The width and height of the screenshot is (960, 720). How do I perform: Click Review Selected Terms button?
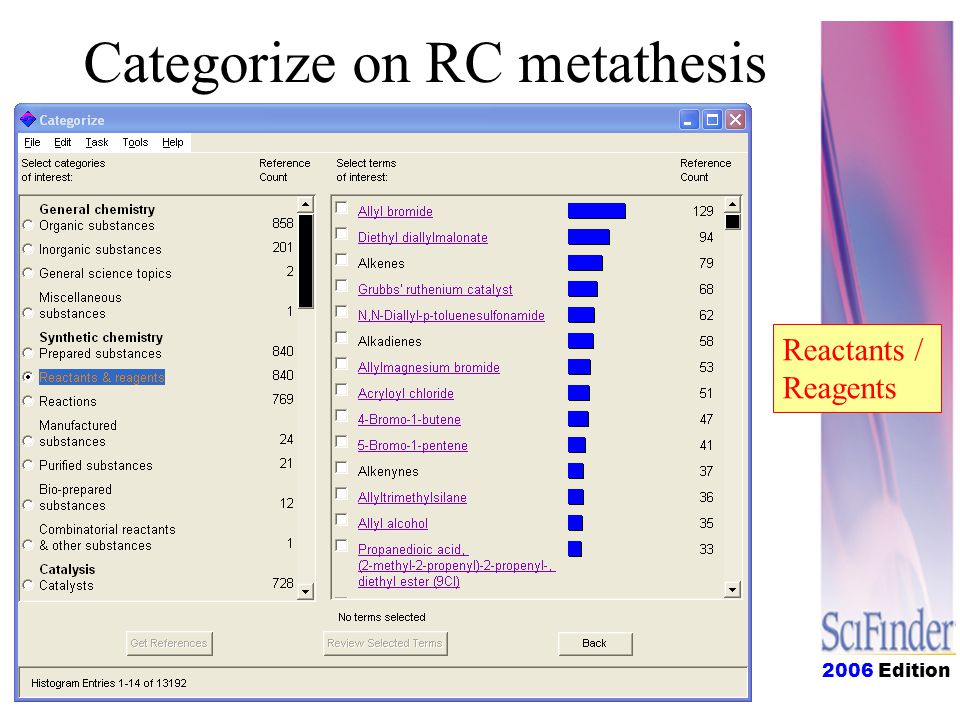(x=385, y=643)
